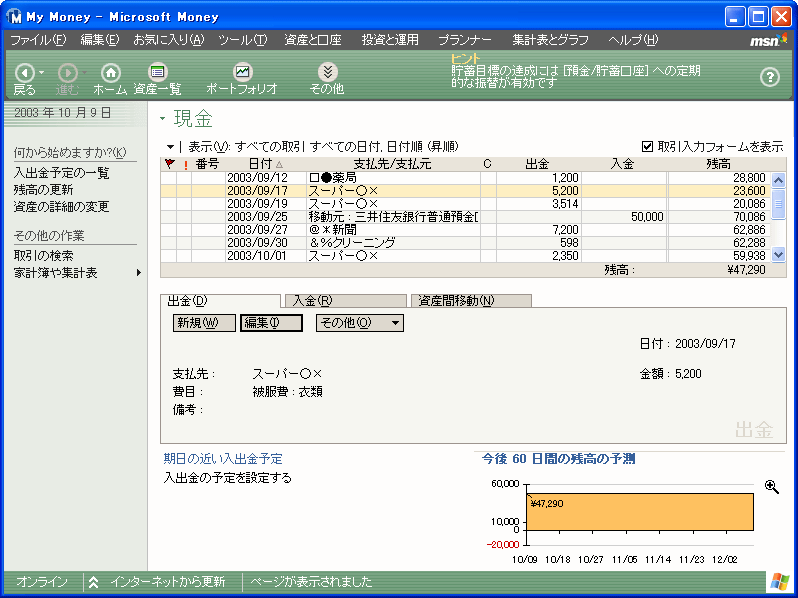798x598 pixels.
Task: Click the msn logo
Action: [x=768, y=40]
